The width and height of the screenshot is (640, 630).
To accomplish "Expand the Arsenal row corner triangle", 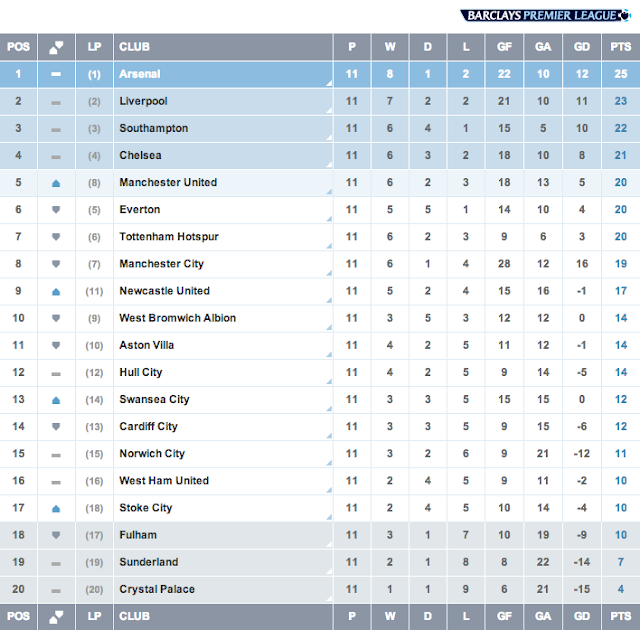I will 328,83.
